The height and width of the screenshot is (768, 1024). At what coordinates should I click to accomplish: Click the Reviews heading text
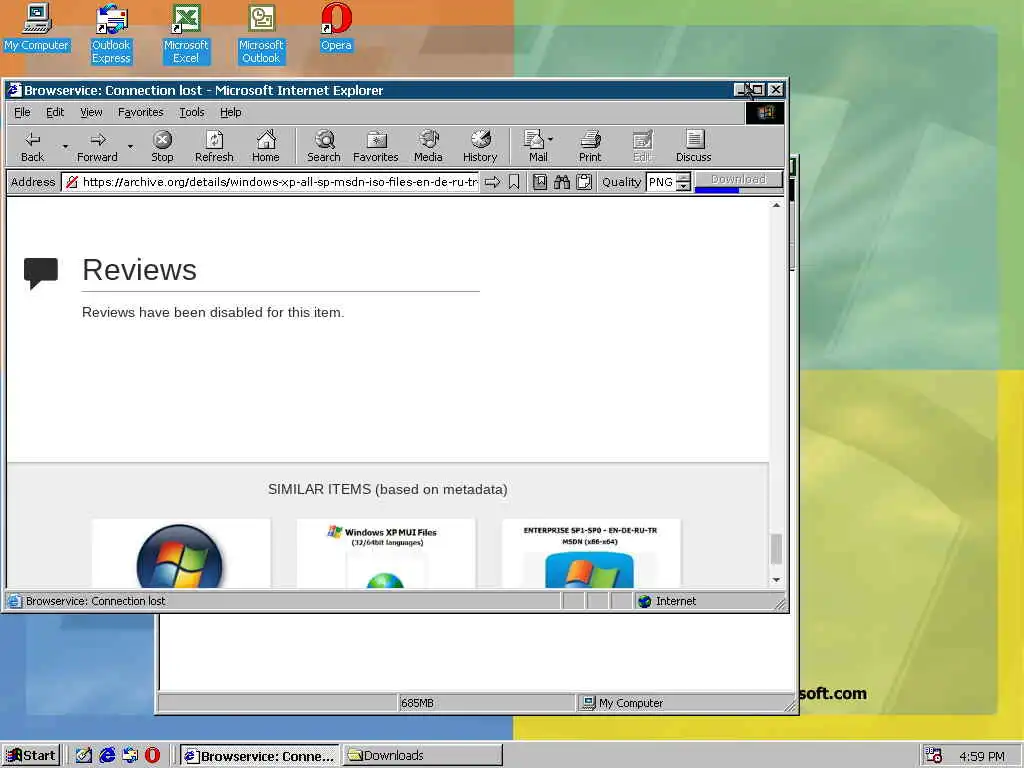139,270
